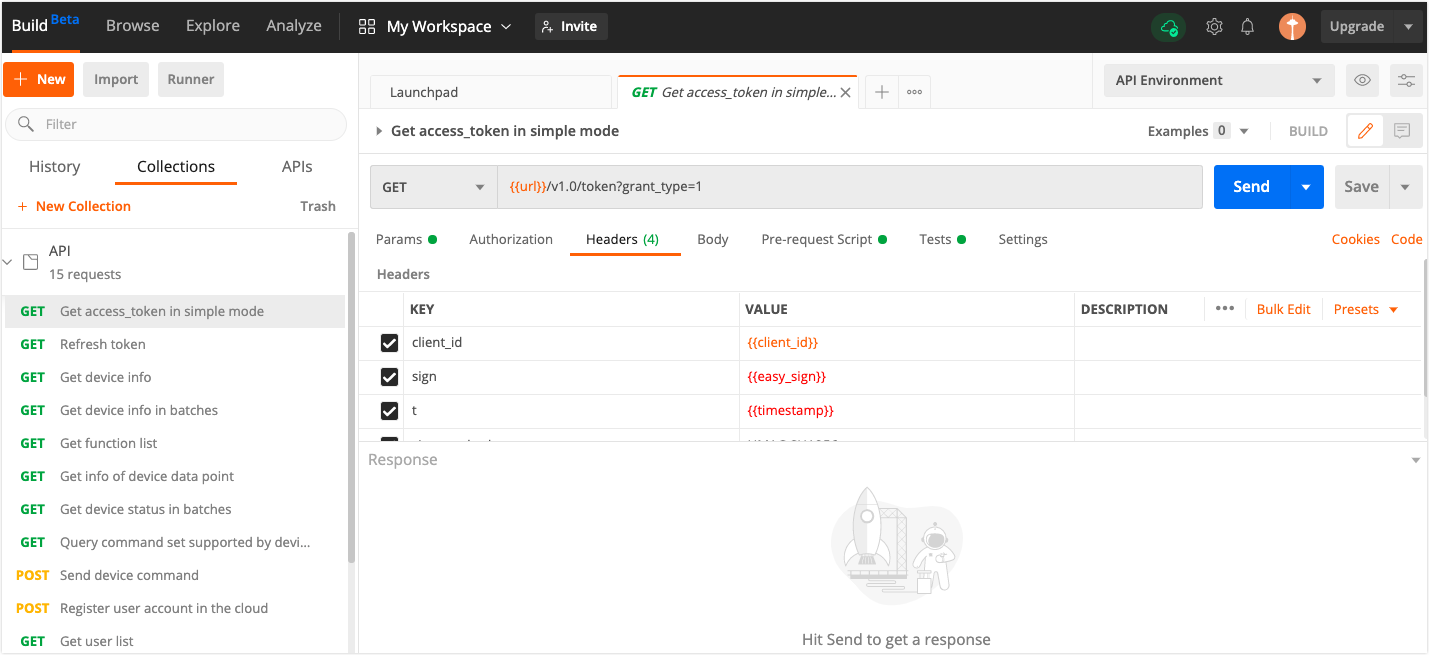Open the notifications bell icon
Screen dimensions: 1429x655
pyautogui.click(x=1248, y=27)
